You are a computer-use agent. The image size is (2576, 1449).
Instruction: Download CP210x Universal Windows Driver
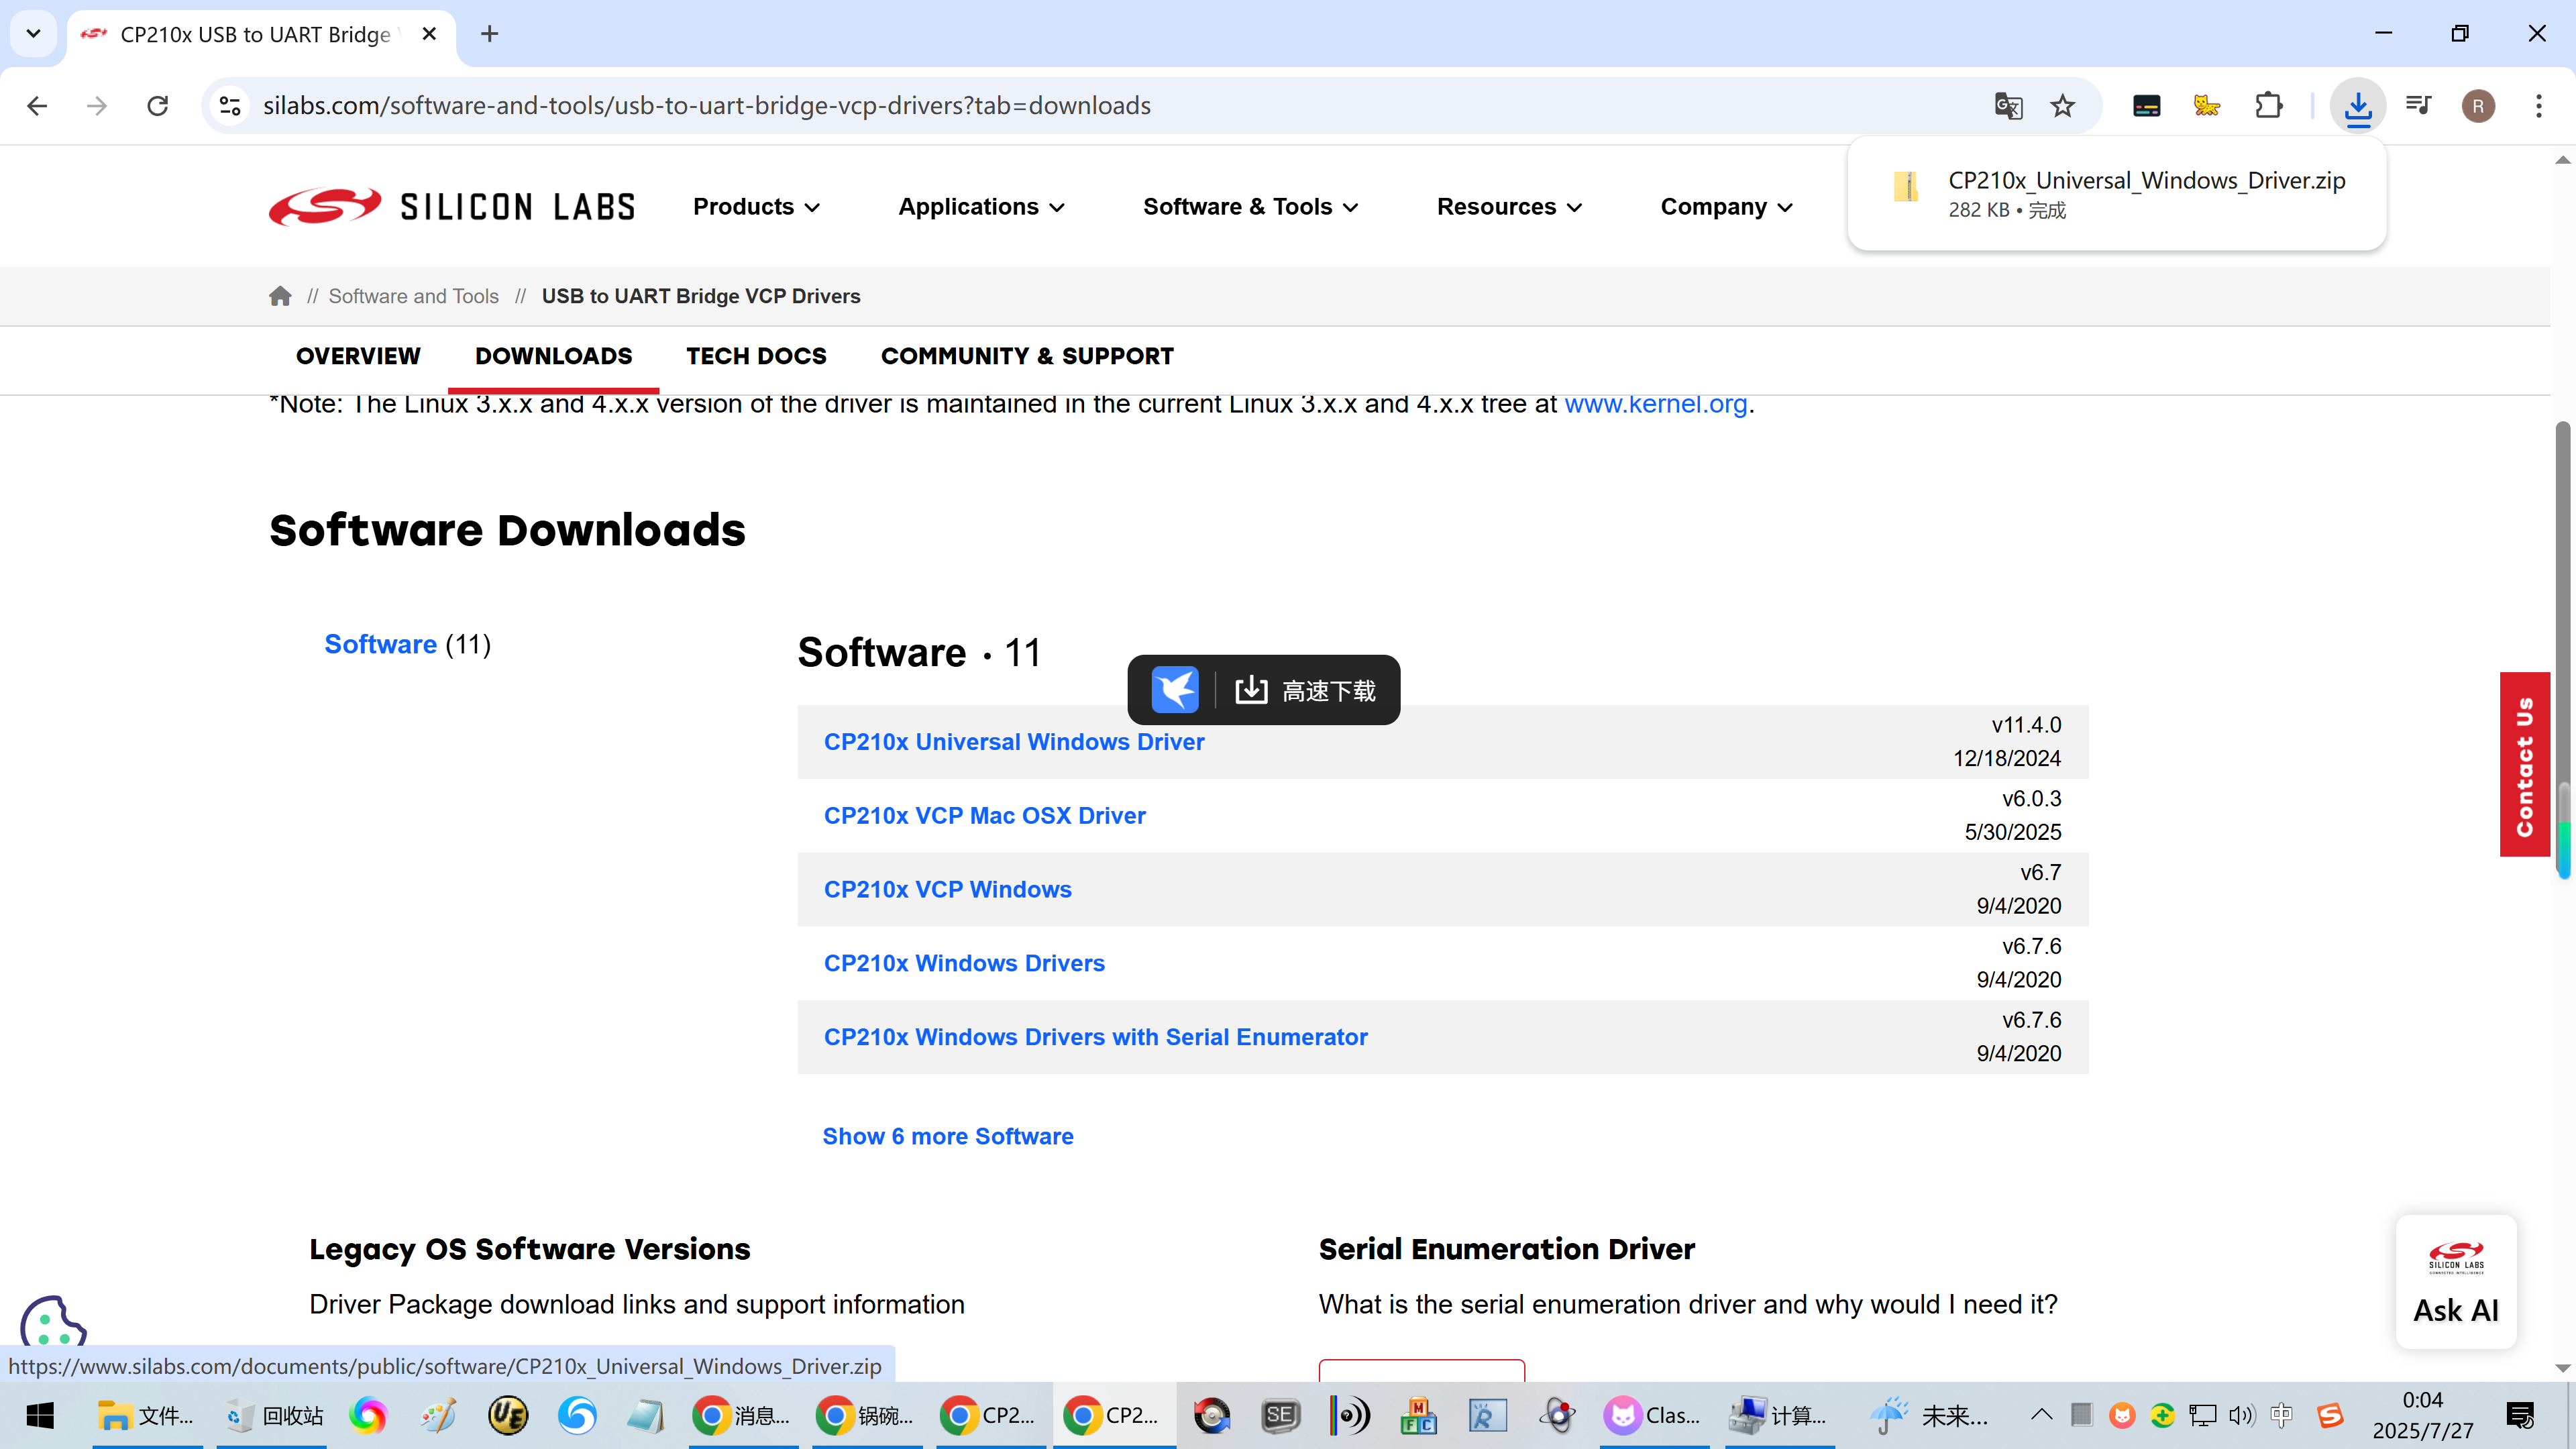click(1014, 742)
